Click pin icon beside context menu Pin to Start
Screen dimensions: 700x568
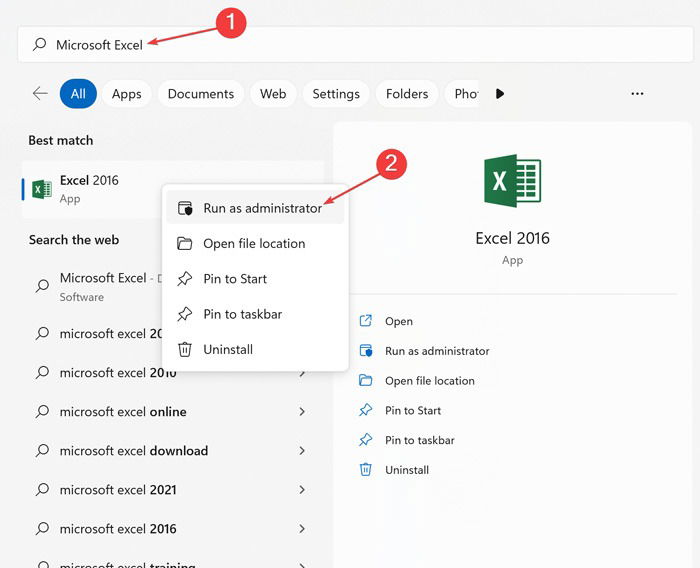coord(184,279)
